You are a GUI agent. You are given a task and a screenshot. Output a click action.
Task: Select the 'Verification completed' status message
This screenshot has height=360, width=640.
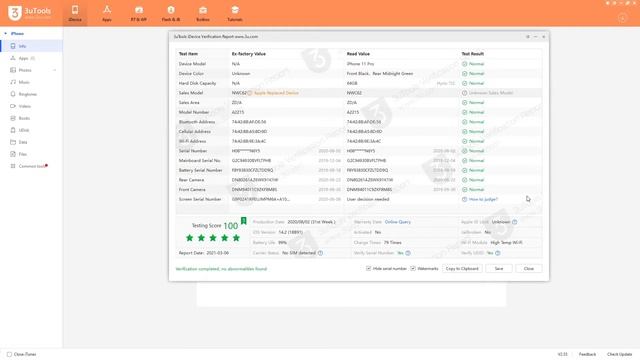pyautogui.click(x=221, y=269)
